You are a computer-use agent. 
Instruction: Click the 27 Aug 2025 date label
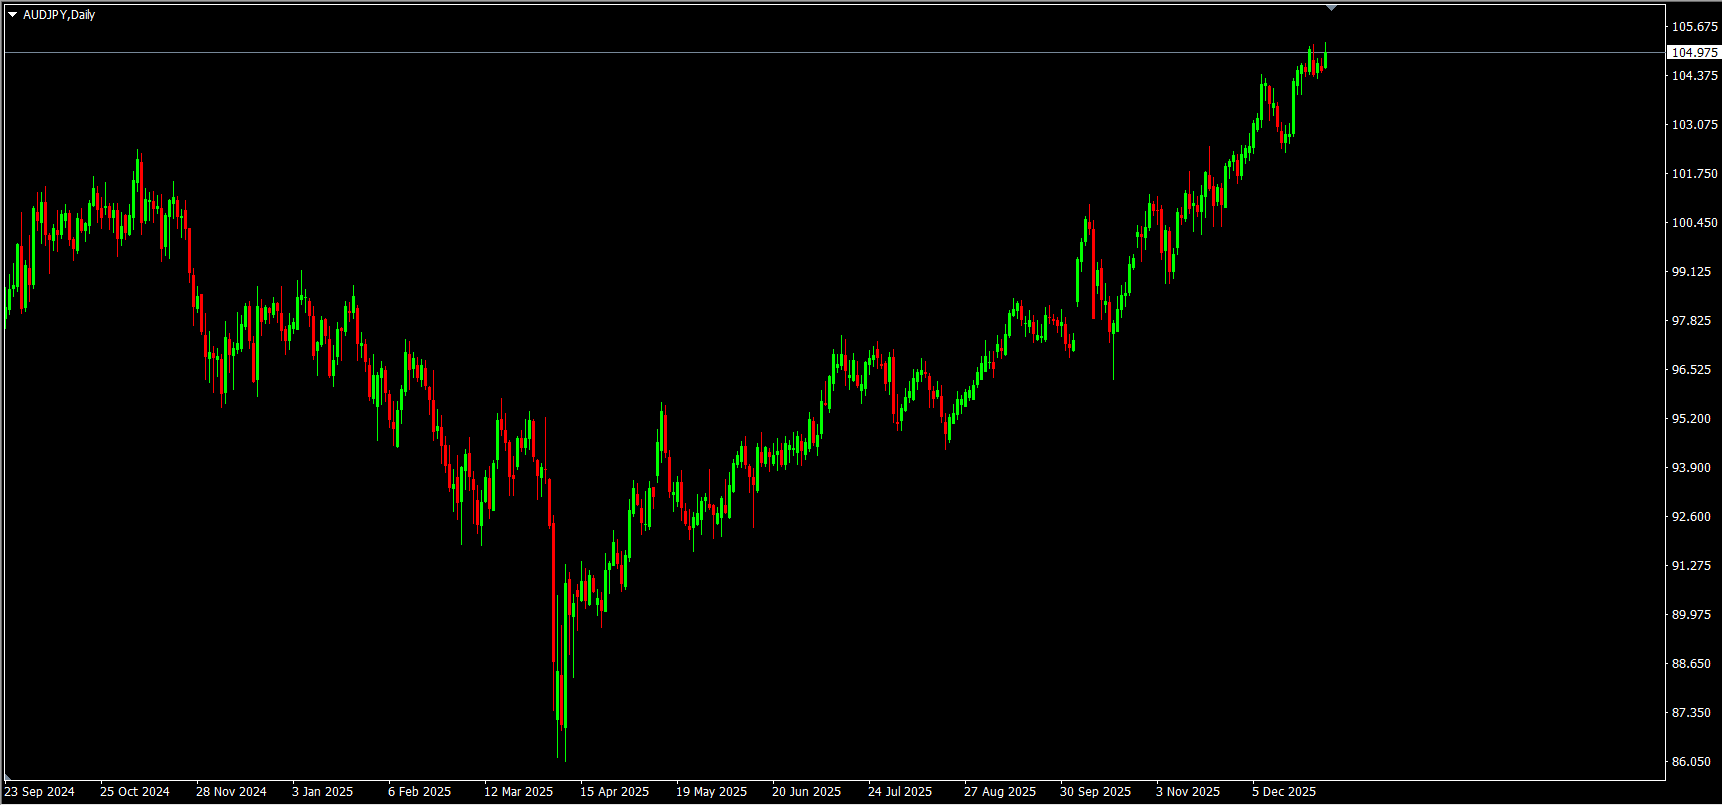(1000, 791)
